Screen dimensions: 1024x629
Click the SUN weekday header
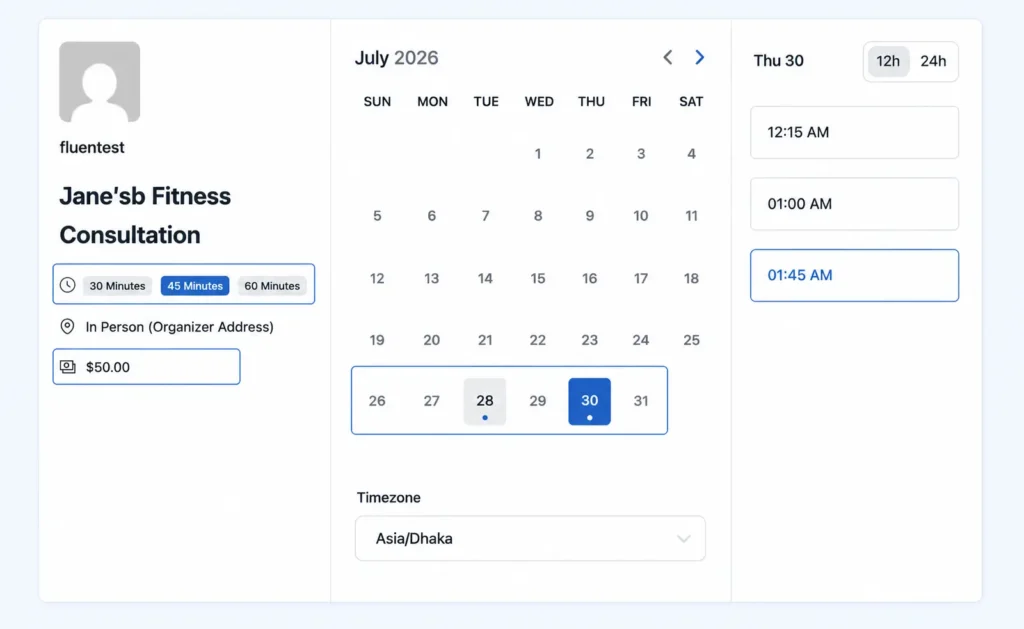point(377,102)
